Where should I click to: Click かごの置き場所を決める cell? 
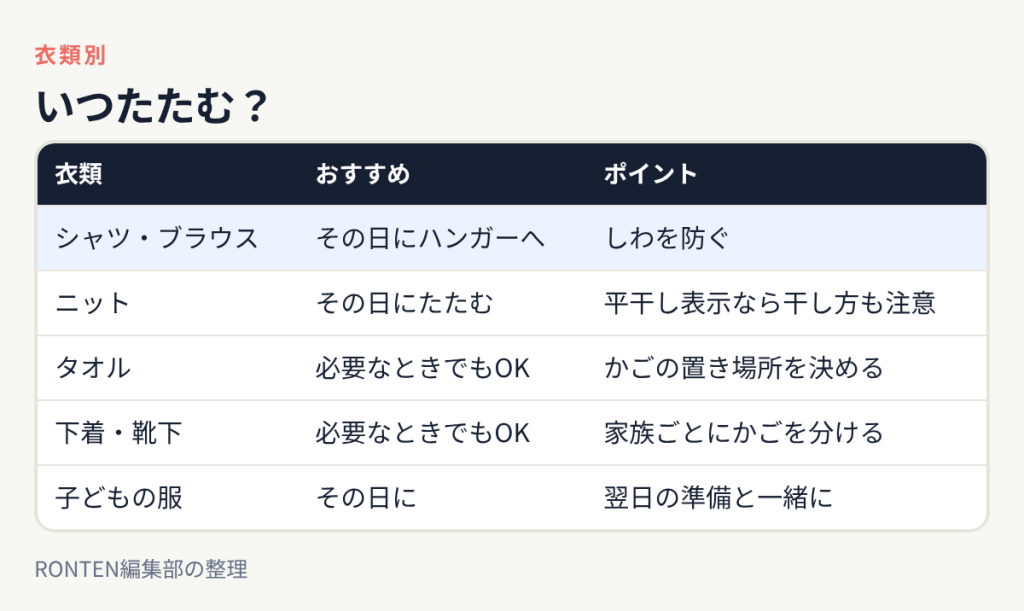click(744, 368)
